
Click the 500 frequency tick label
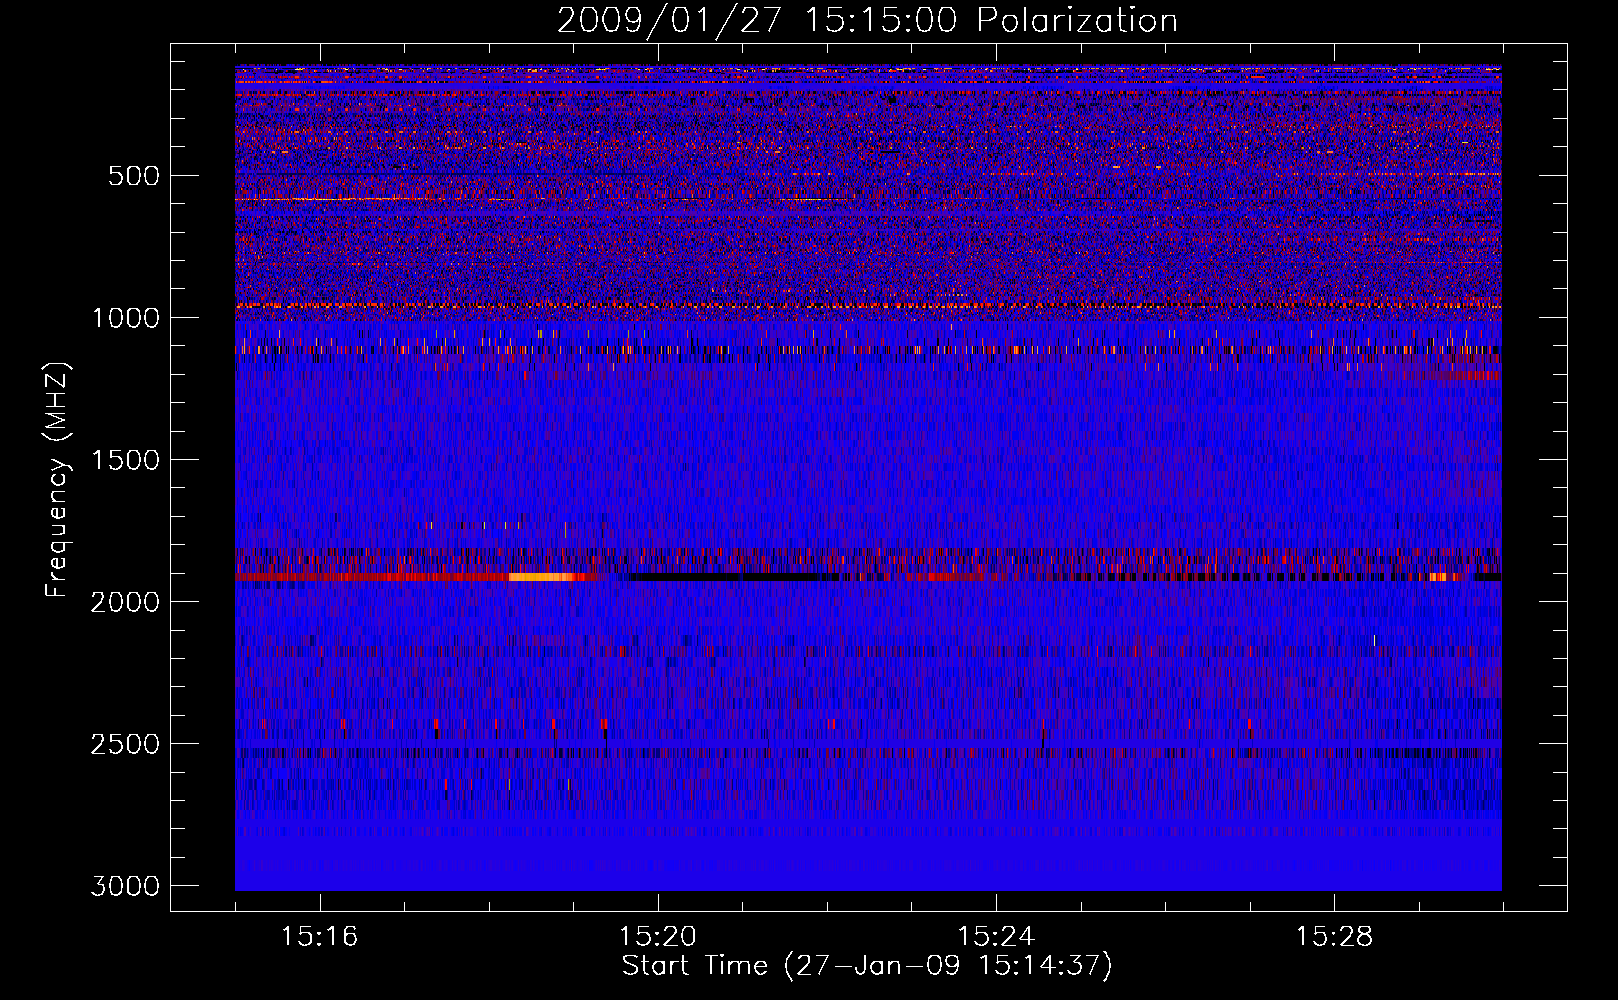134,176
